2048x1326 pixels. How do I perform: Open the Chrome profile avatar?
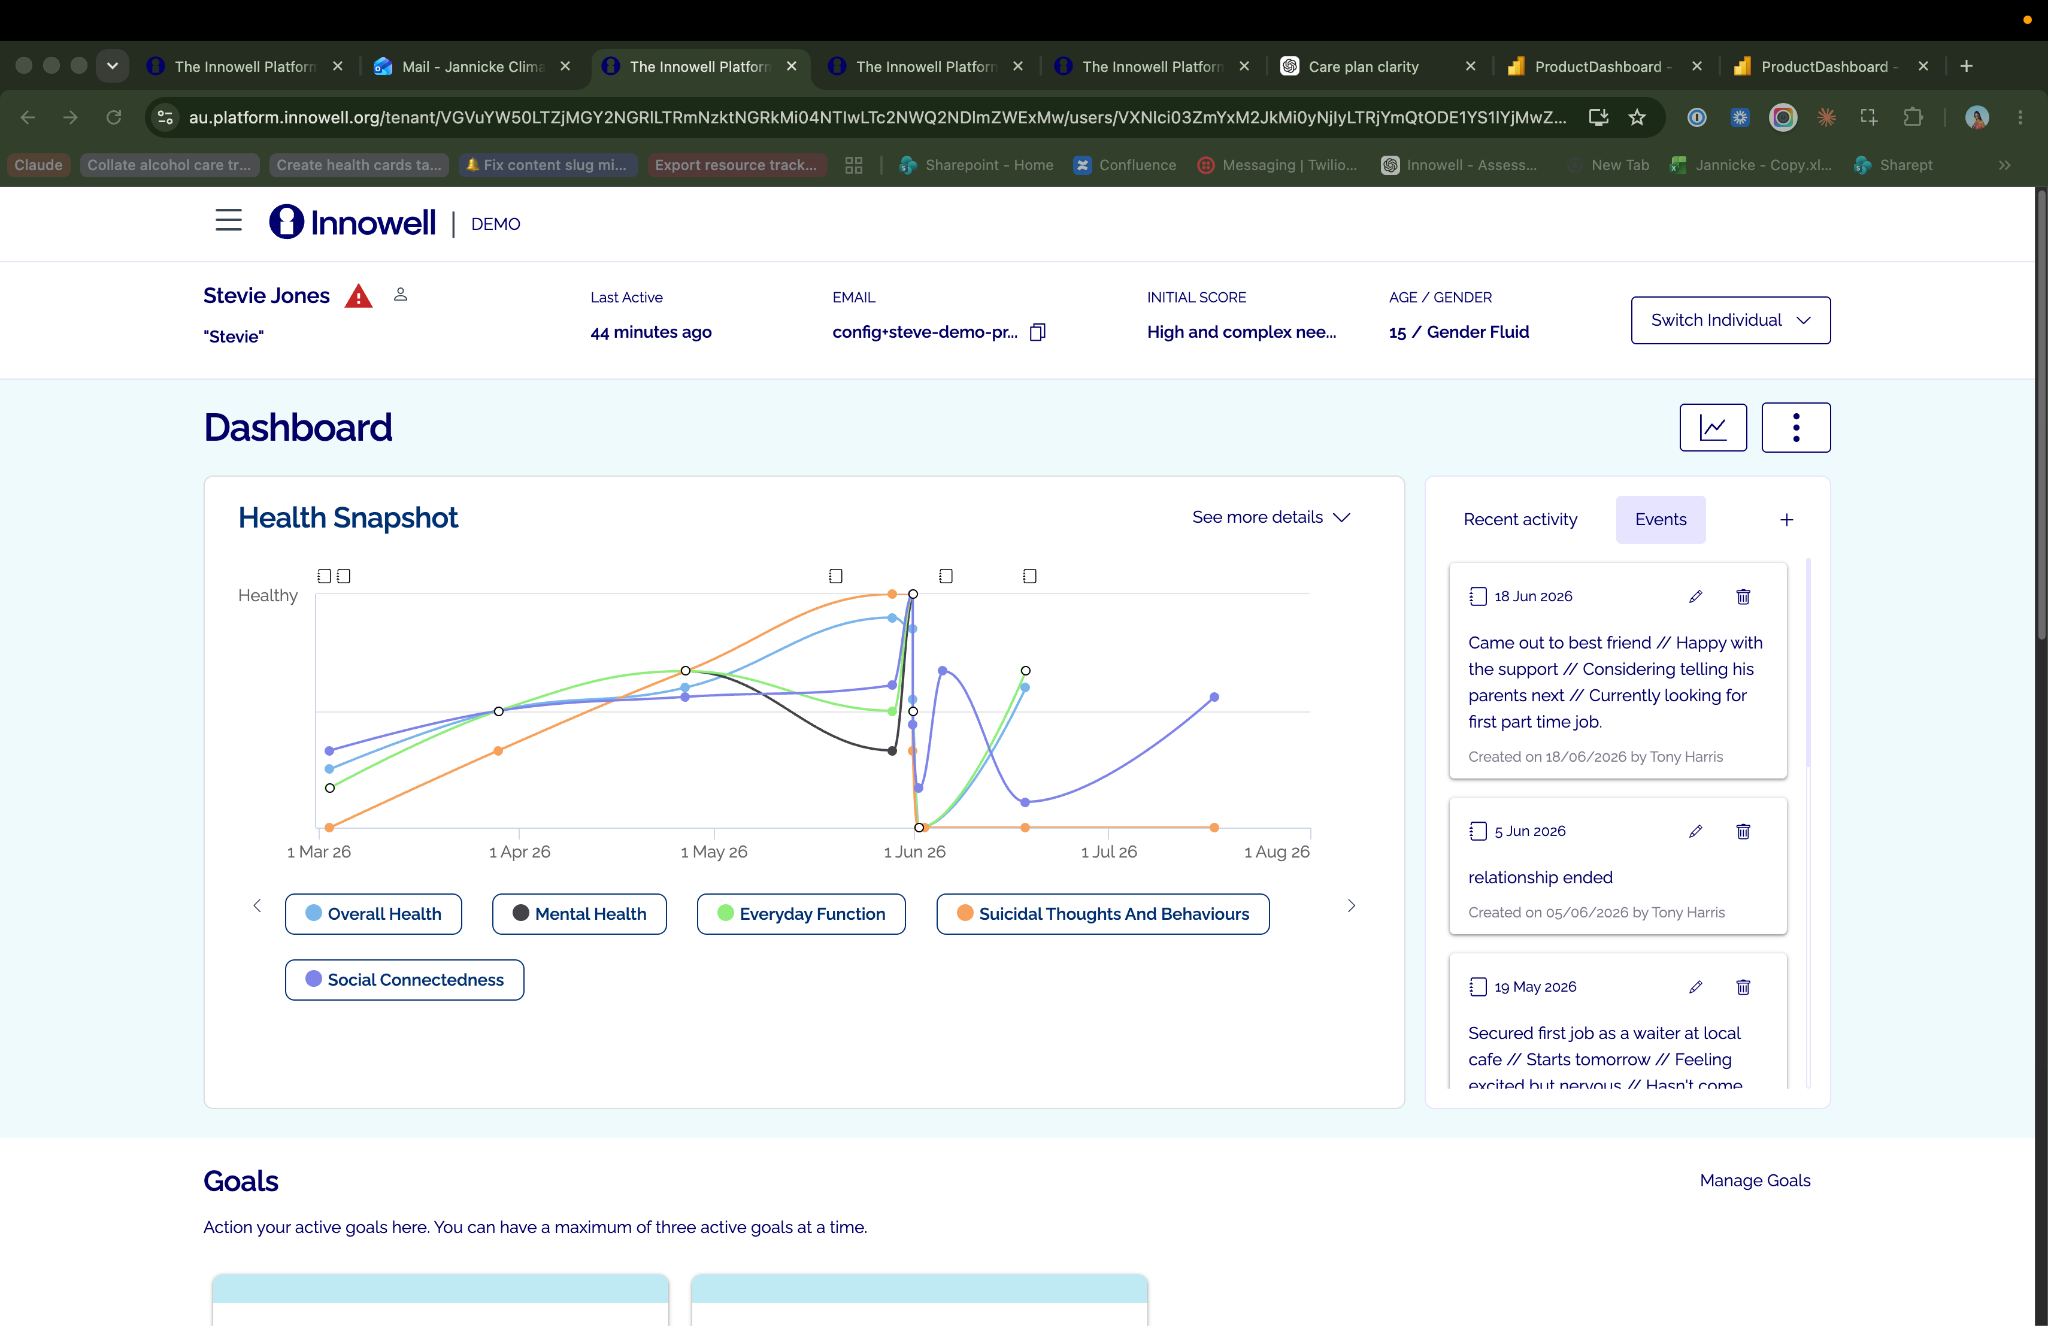click(1977, 118)
